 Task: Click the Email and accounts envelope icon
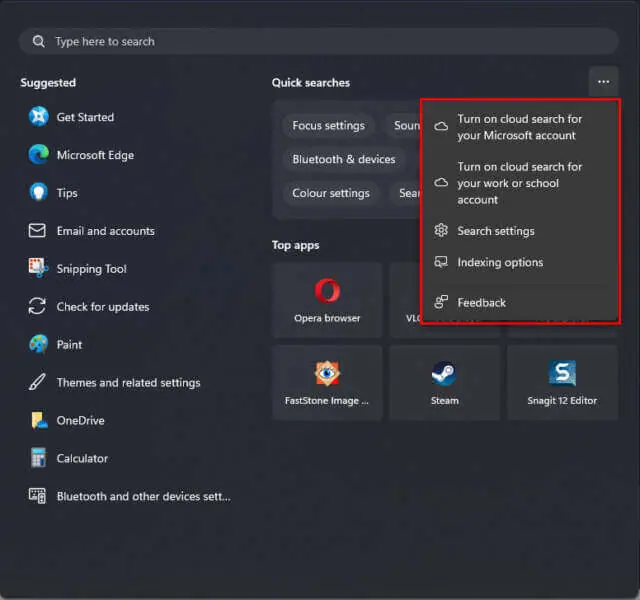[x=37, y=230]
